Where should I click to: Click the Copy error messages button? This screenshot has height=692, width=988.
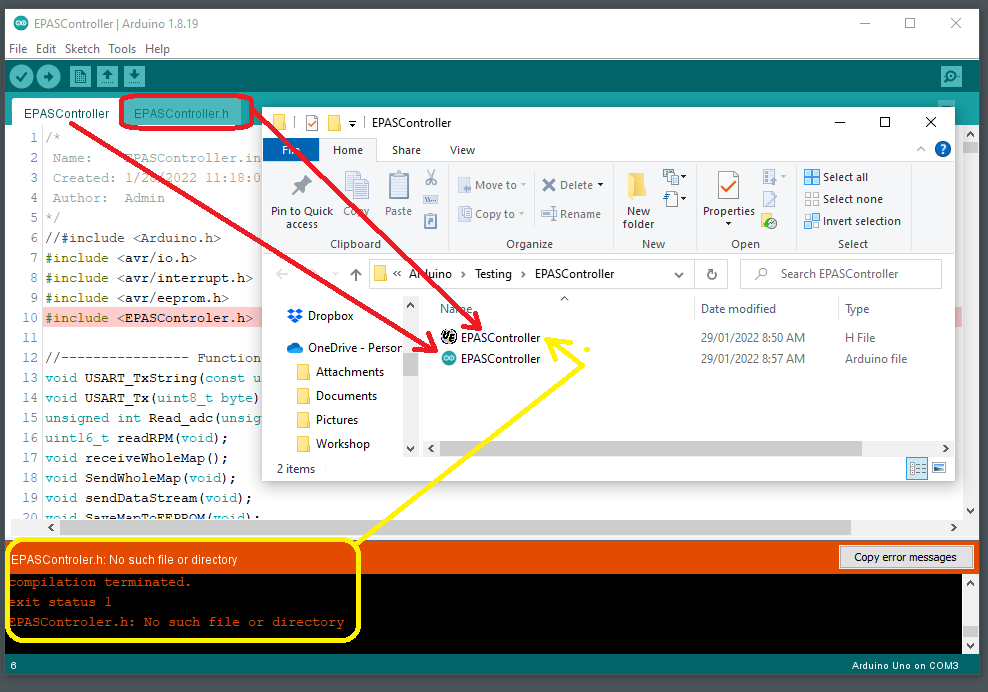tap(906, 557)
